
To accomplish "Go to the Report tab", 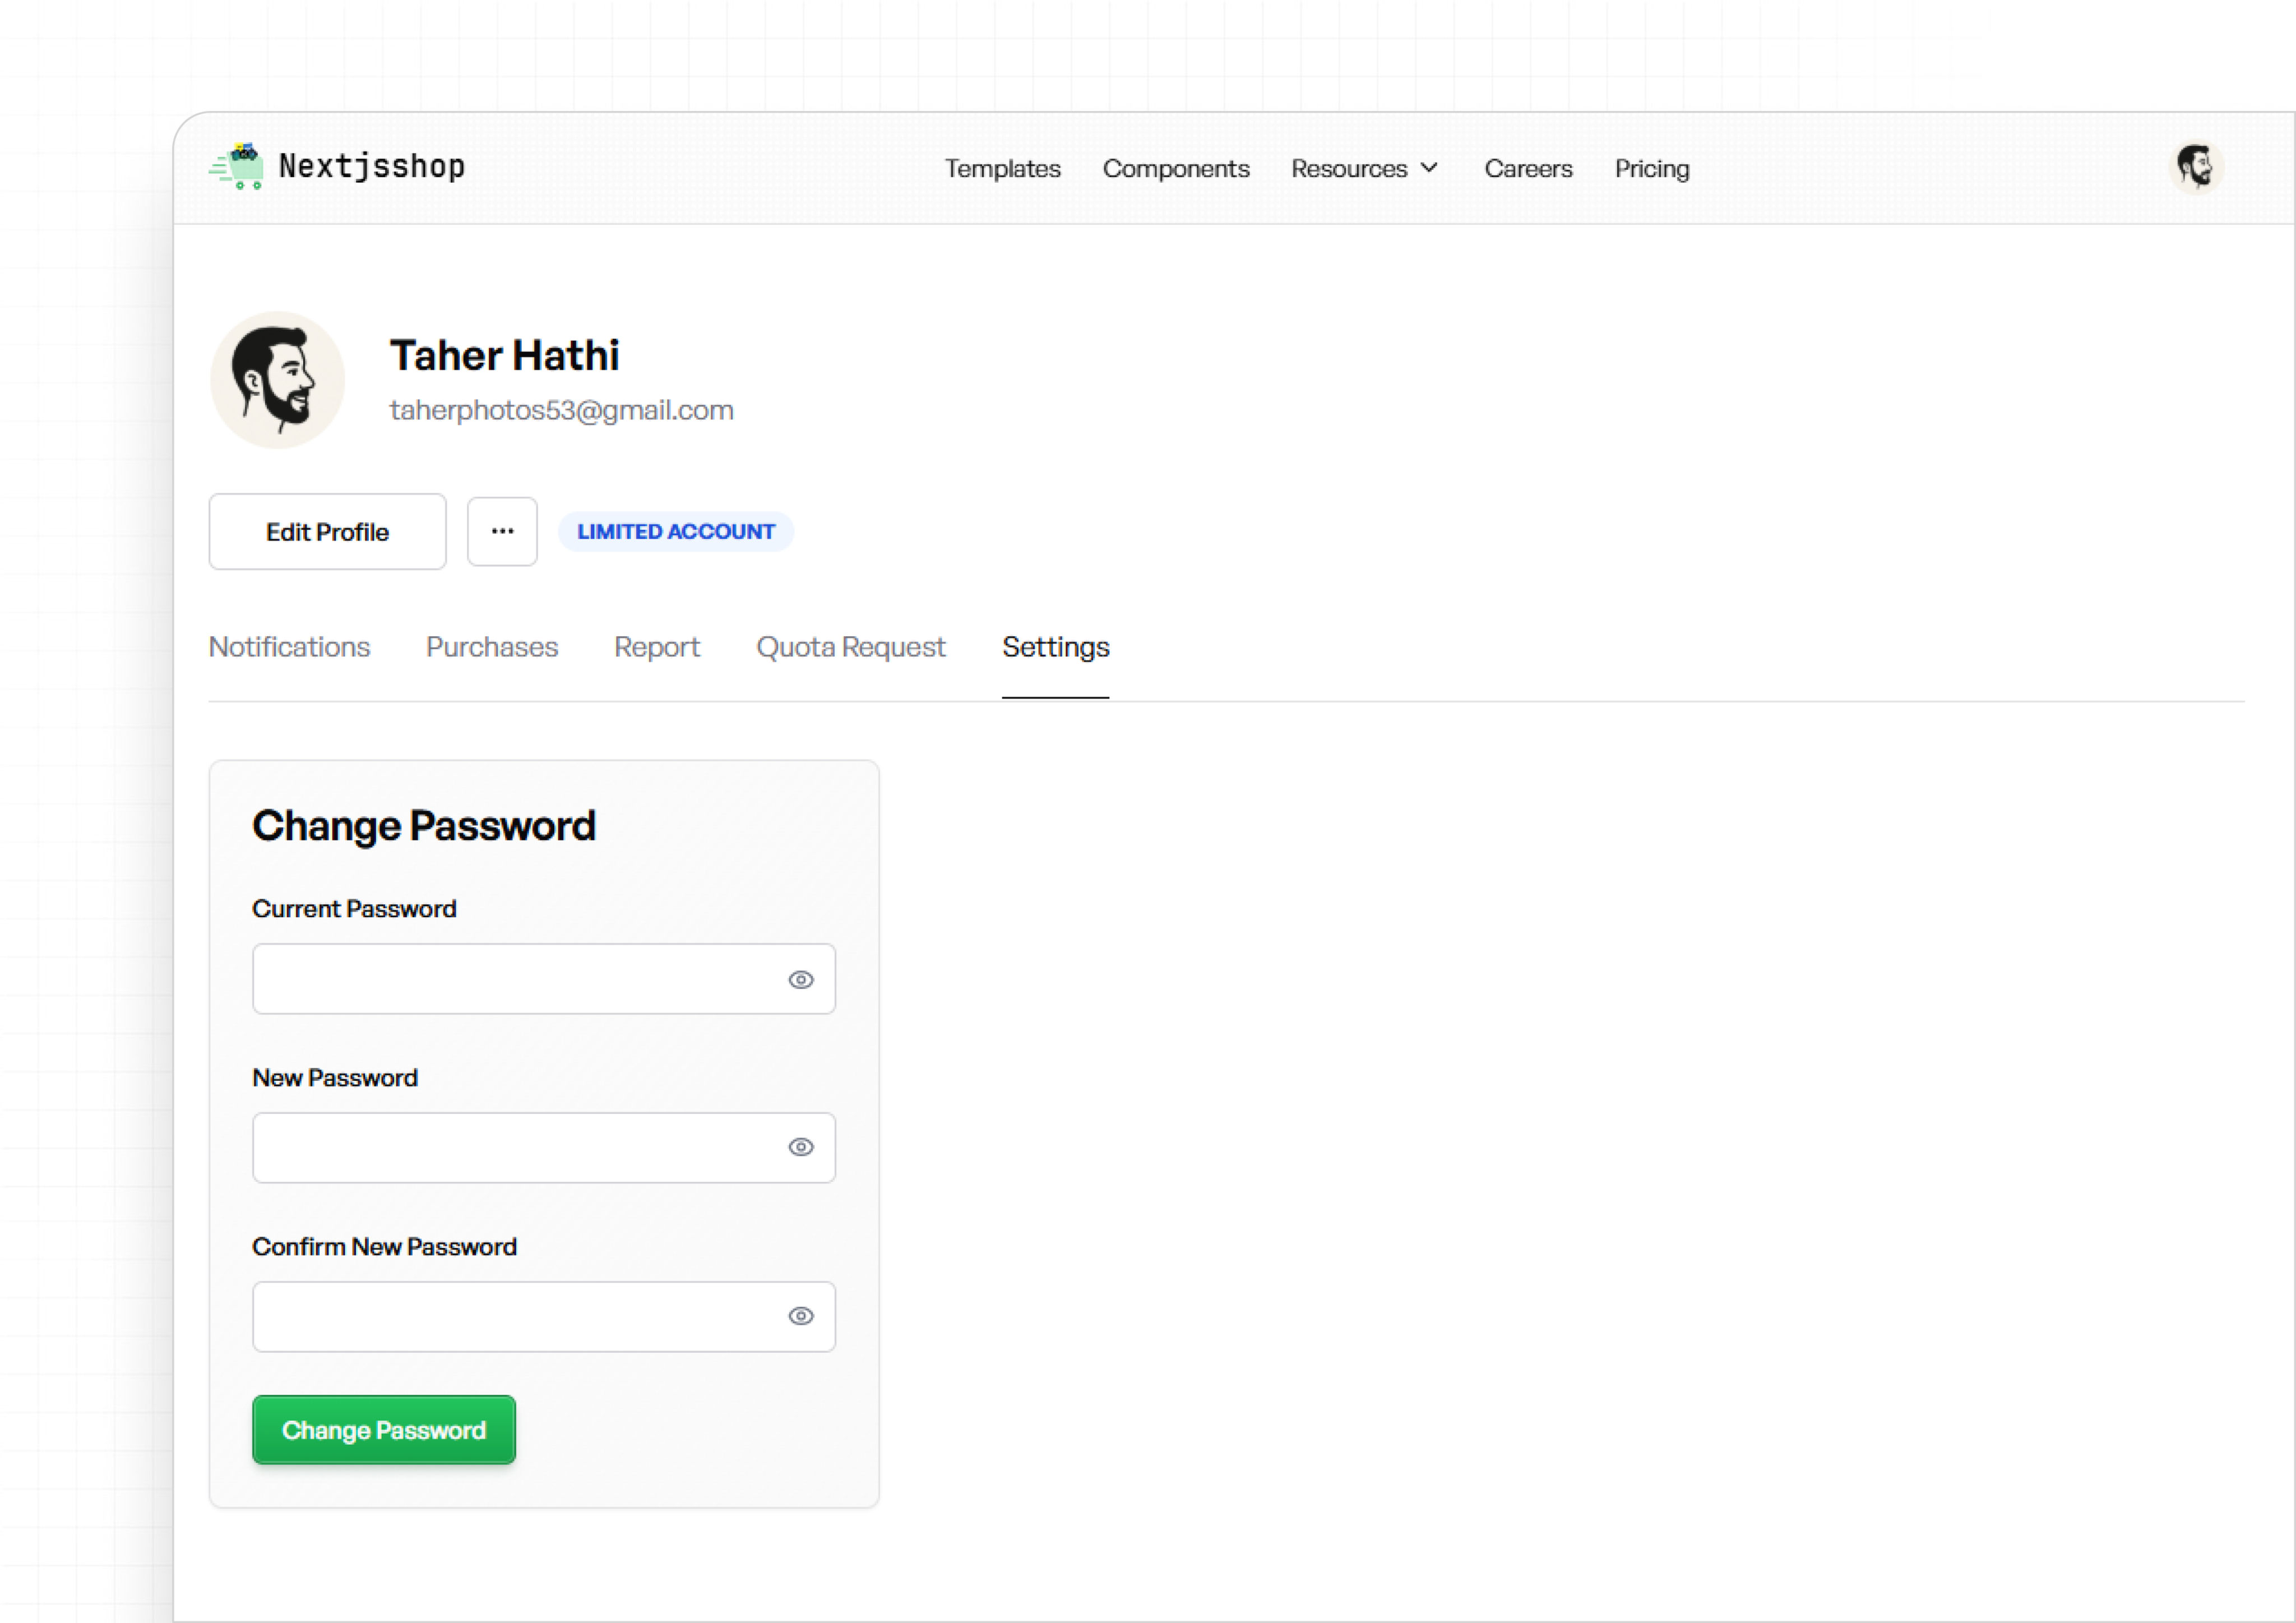I will pyautogui.click(x=657, y=647).
